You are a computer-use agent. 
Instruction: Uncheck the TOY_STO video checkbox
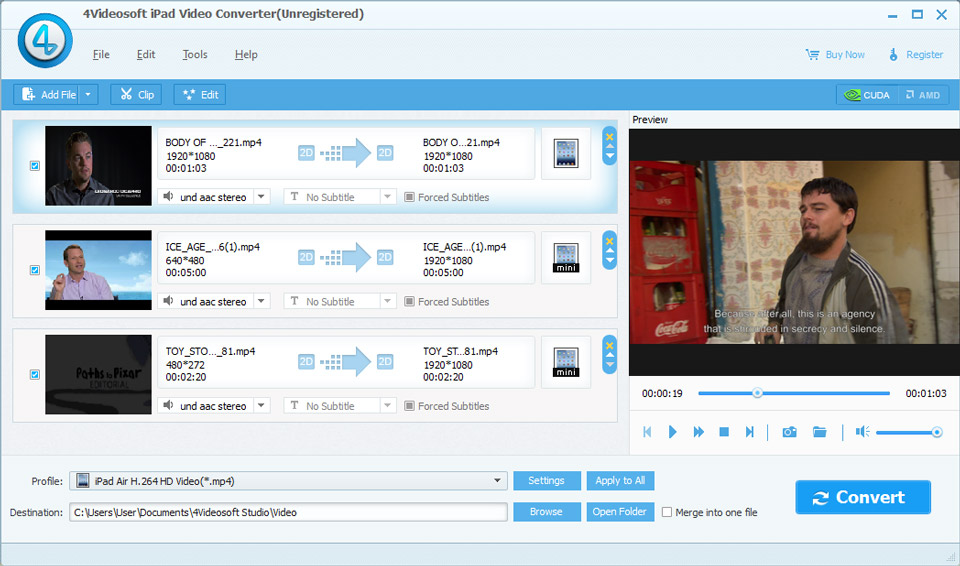click(35, 374)
